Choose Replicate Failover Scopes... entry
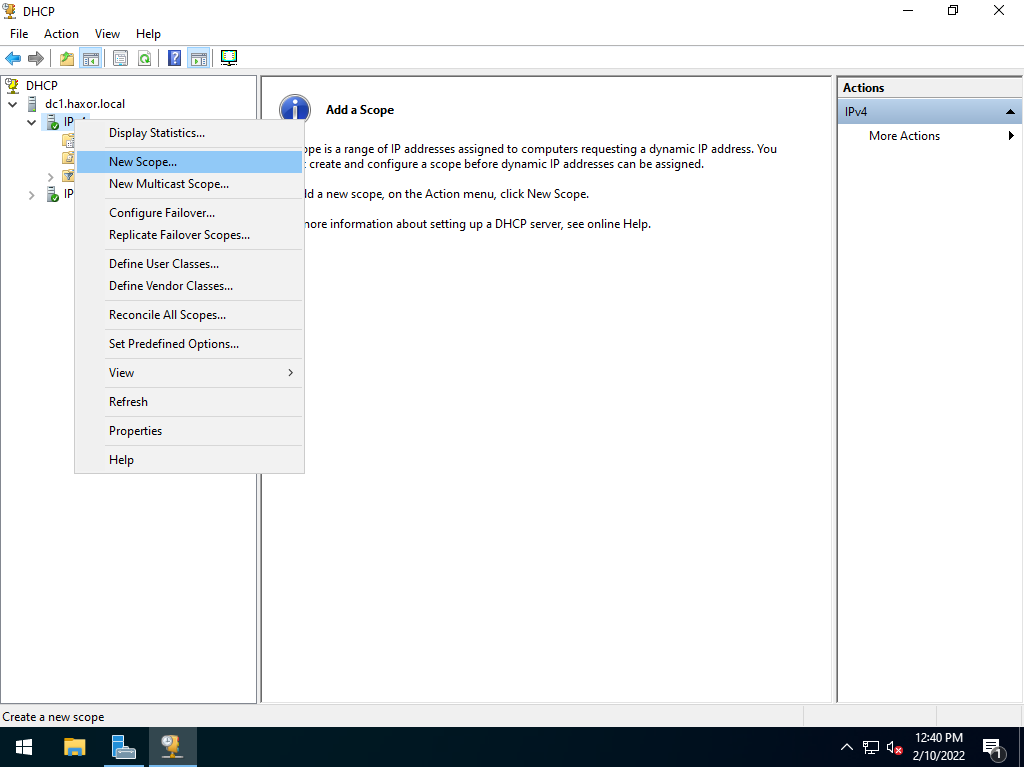This screenshot has height=767, width=1024. coord(189,235)
